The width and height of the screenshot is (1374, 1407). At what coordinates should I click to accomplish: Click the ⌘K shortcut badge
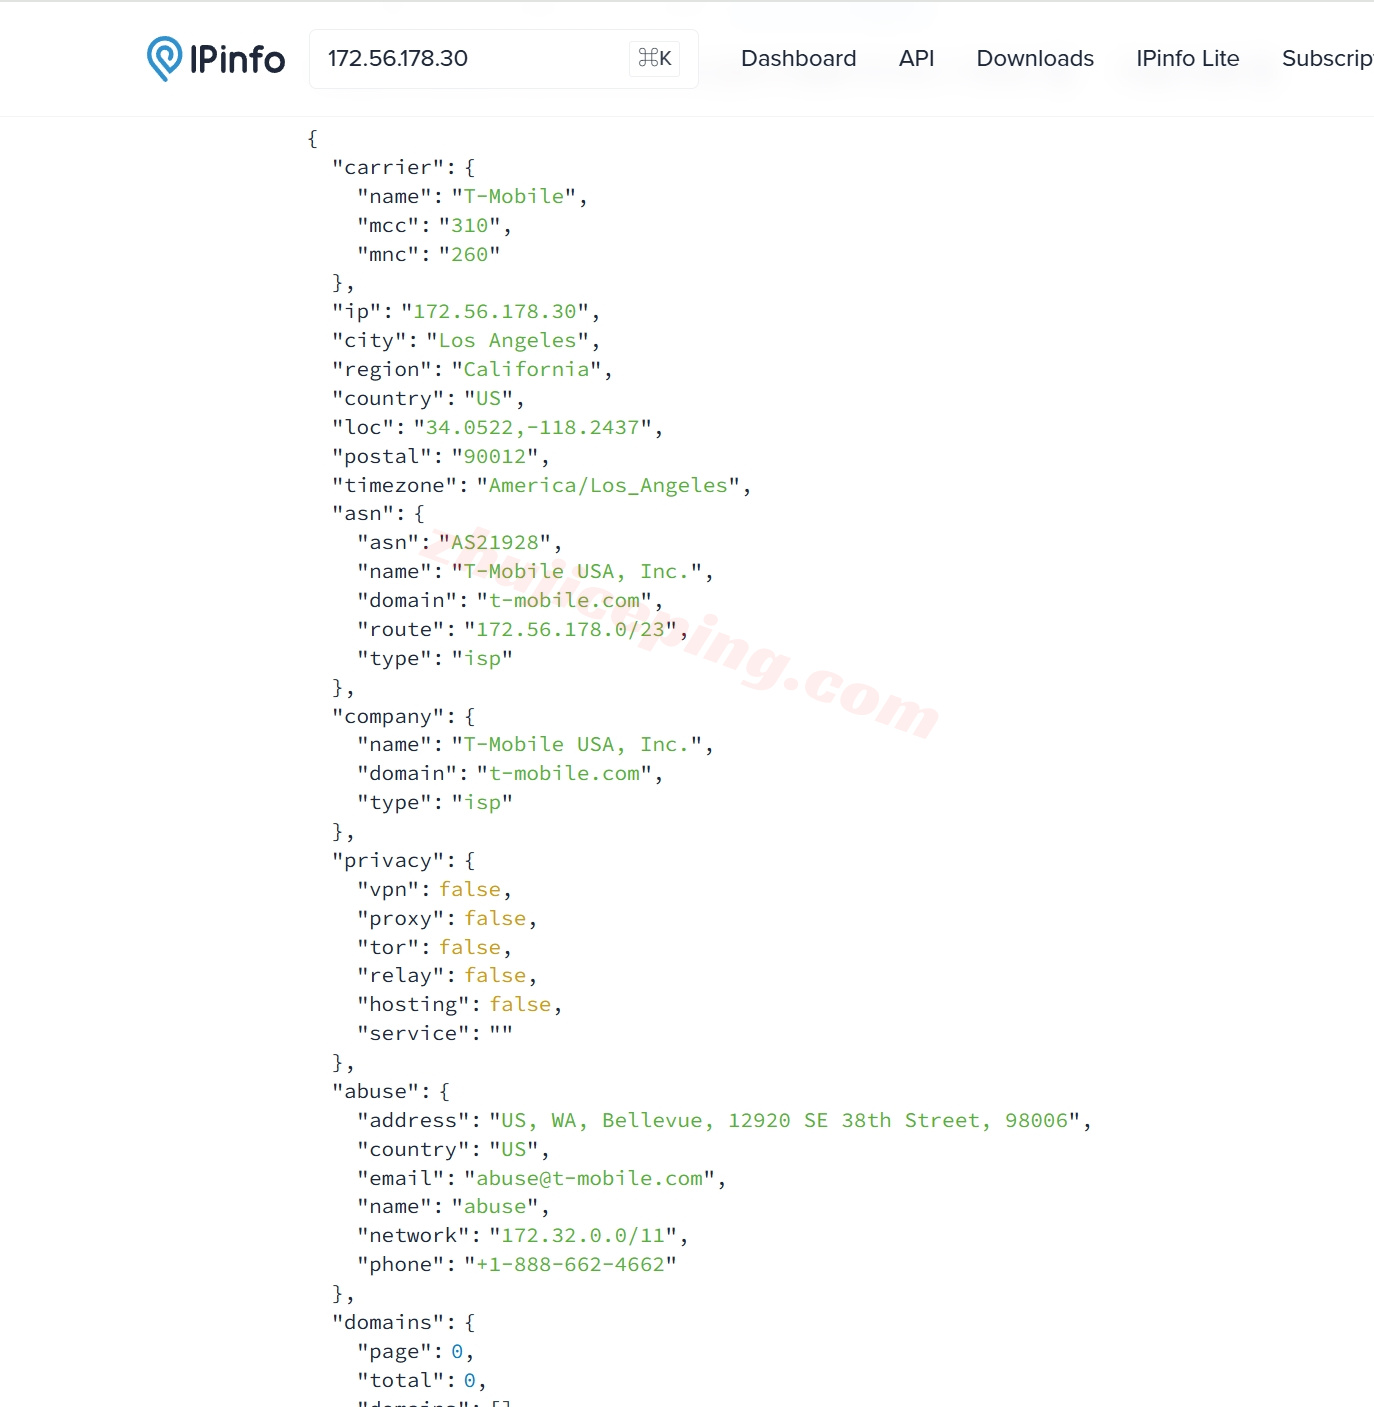tap(655, 58)
